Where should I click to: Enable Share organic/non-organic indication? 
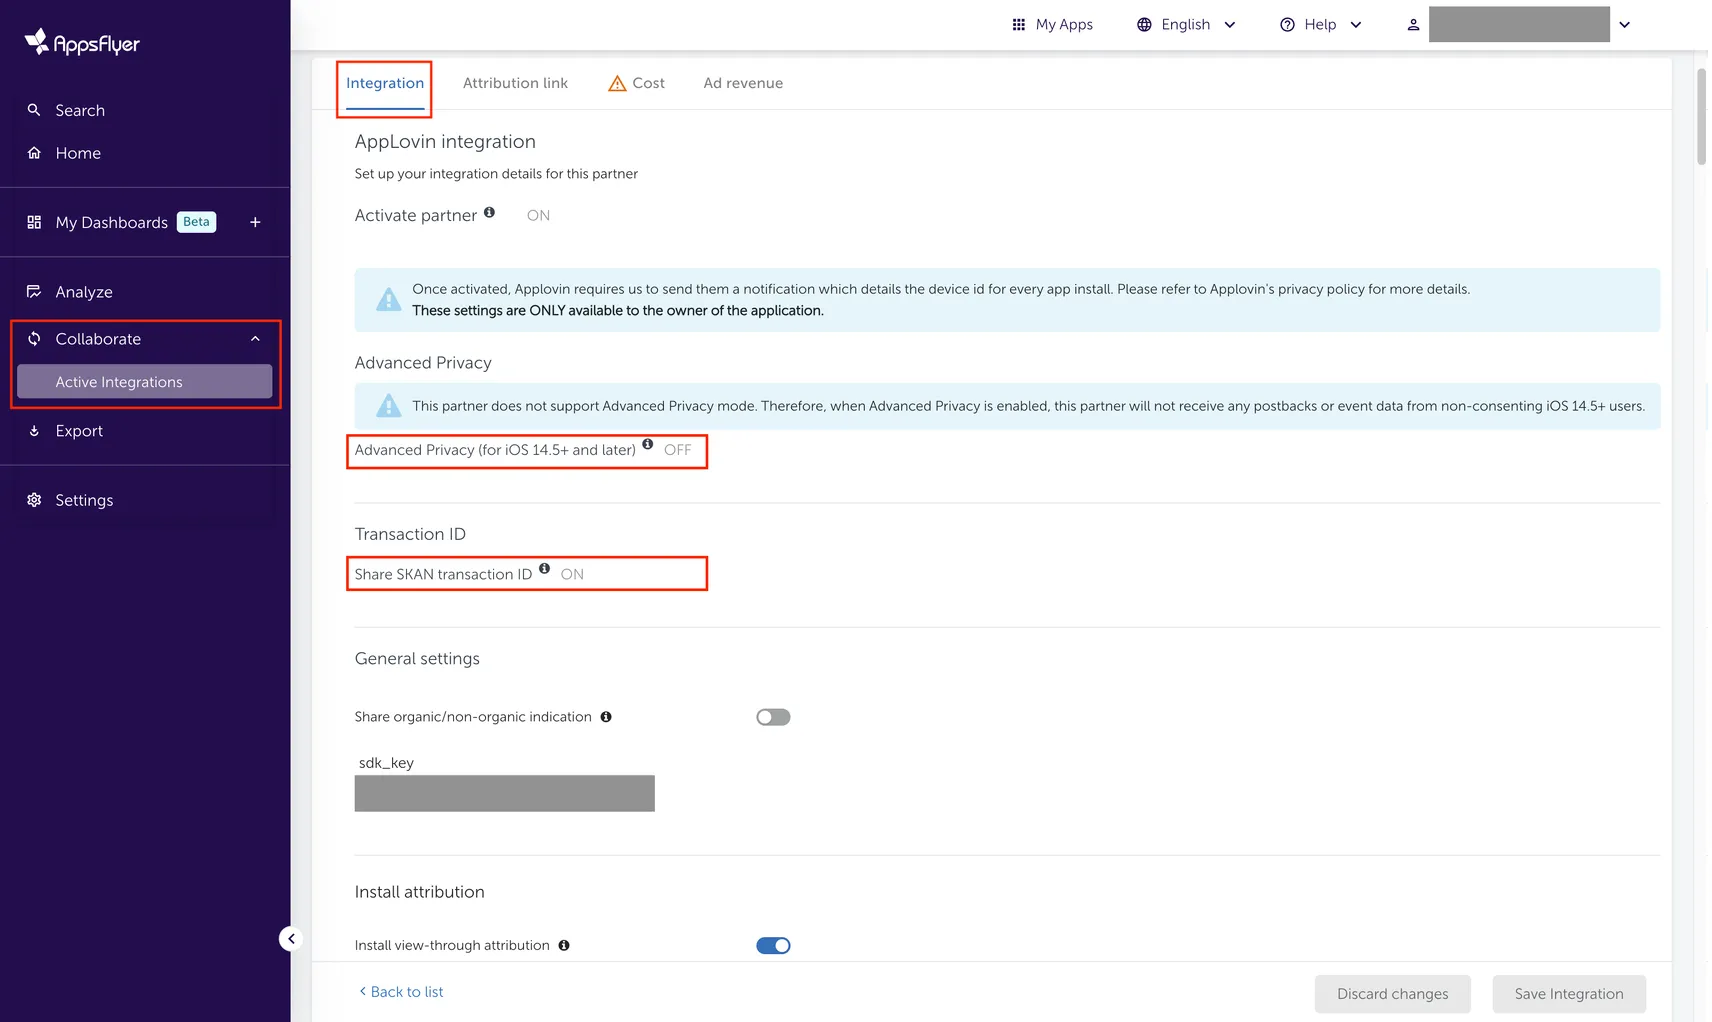773,716
